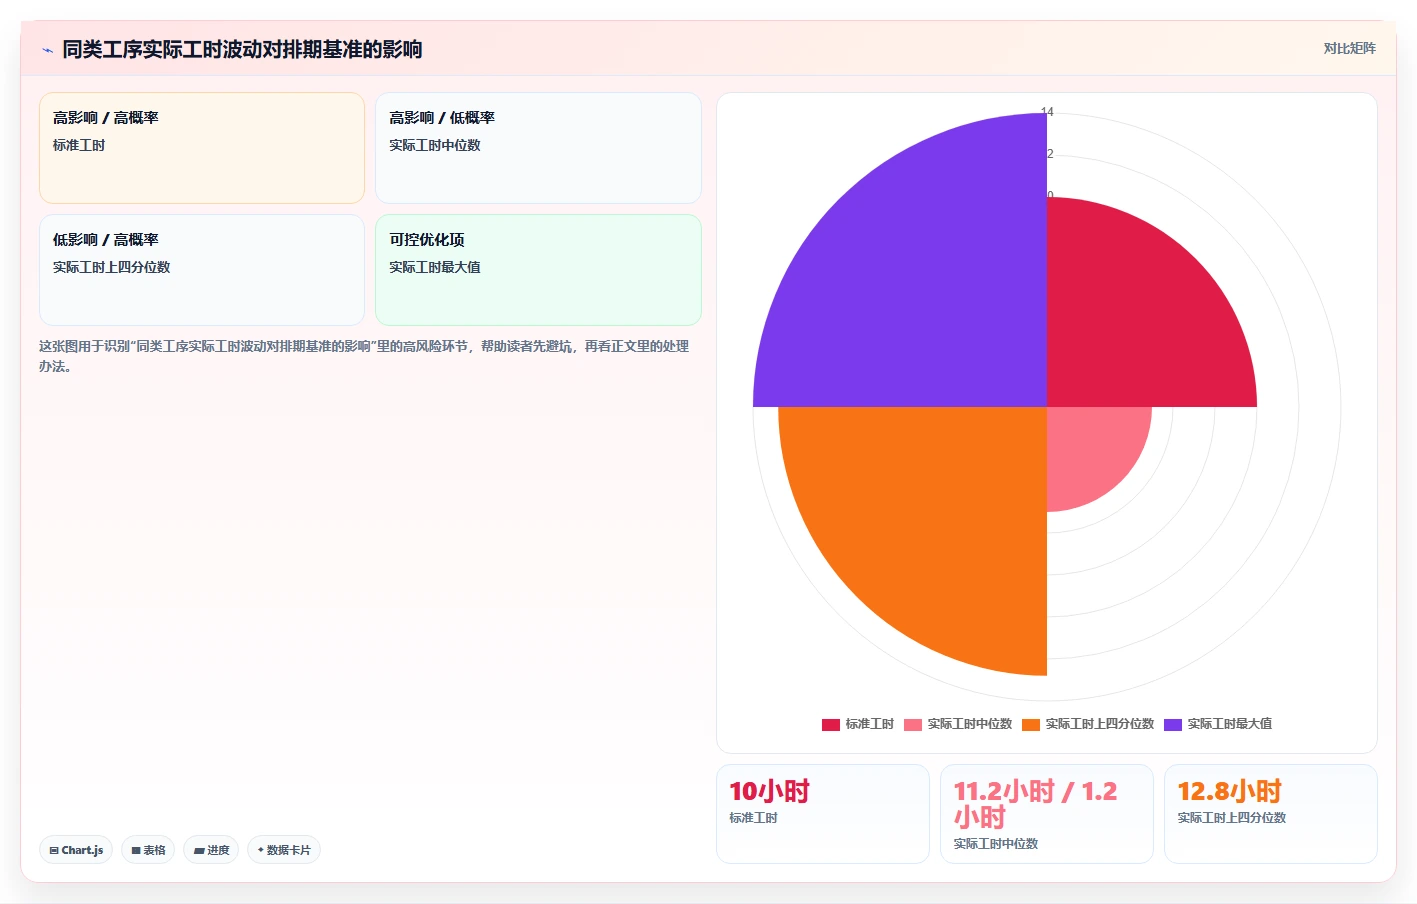The height and width of the screenshot is (904, 1417).
Task: Click the 12.8小时 stat card
Action: point(1271,814)
